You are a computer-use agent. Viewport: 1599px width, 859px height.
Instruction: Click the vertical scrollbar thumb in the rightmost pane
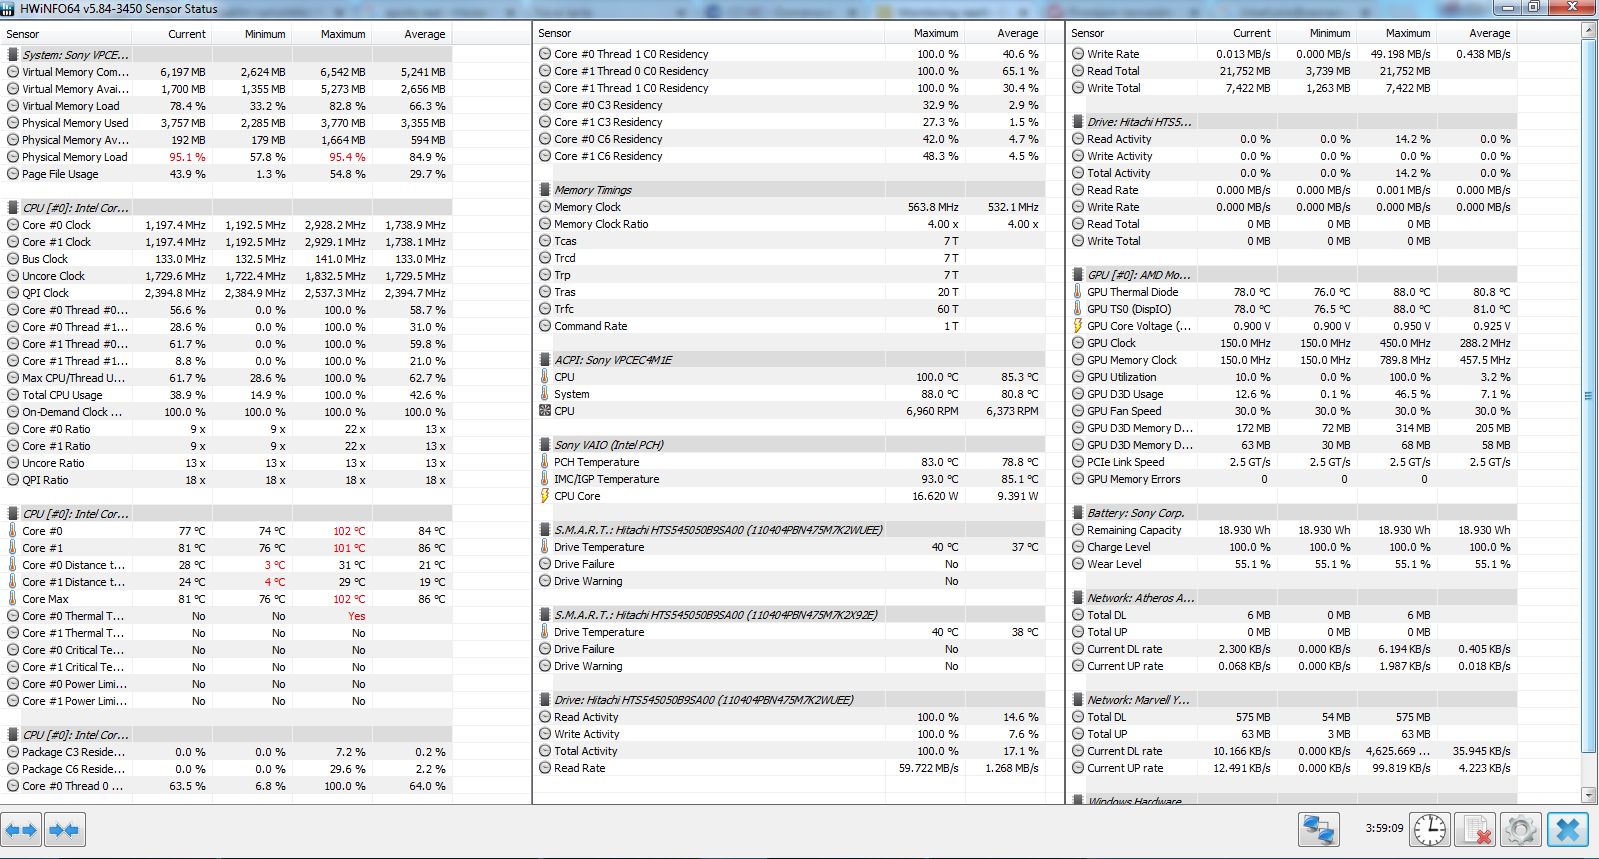1589,396
